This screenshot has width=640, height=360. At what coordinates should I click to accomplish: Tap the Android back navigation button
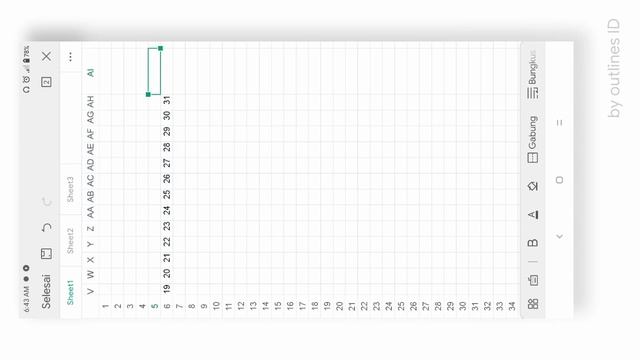click(560, 236)
